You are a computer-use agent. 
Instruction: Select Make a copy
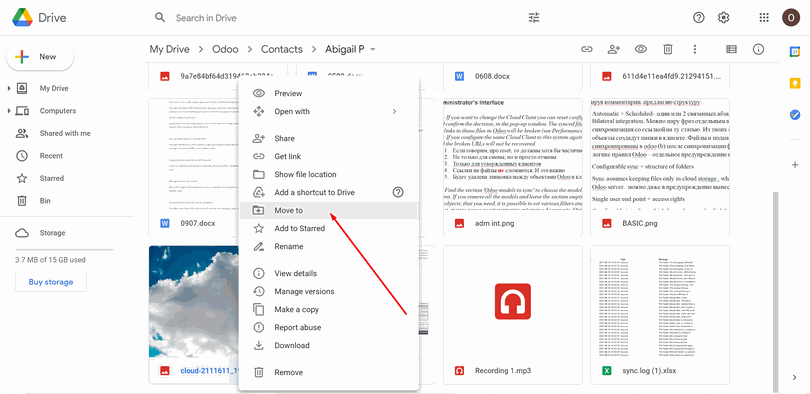click(329, 309)
